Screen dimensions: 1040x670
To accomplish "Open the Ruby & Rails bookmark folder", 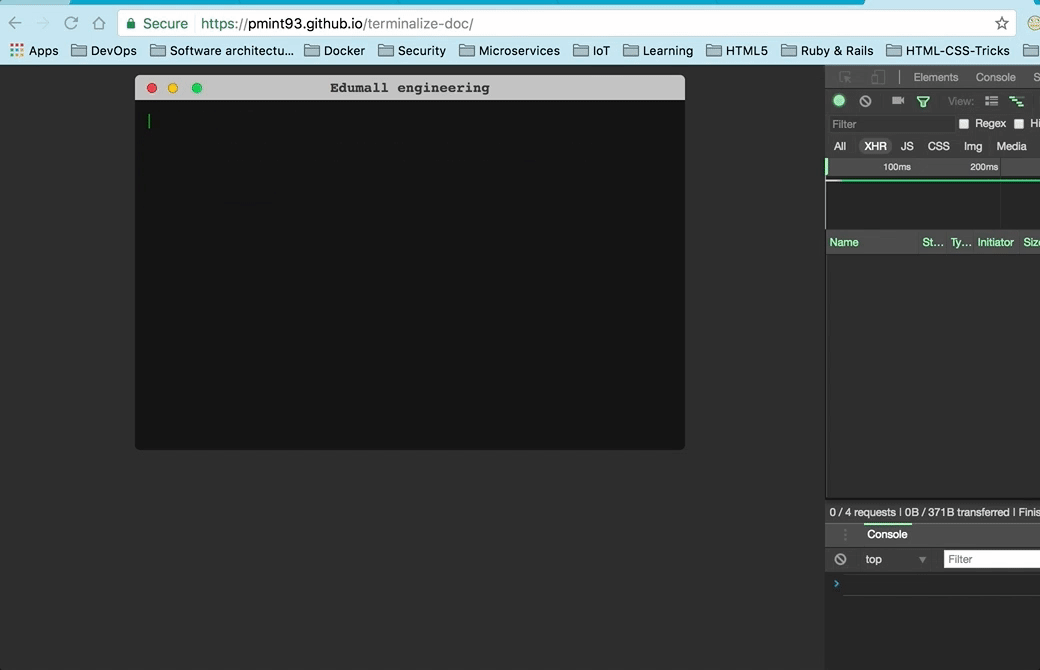I will [x=827, y=50].
